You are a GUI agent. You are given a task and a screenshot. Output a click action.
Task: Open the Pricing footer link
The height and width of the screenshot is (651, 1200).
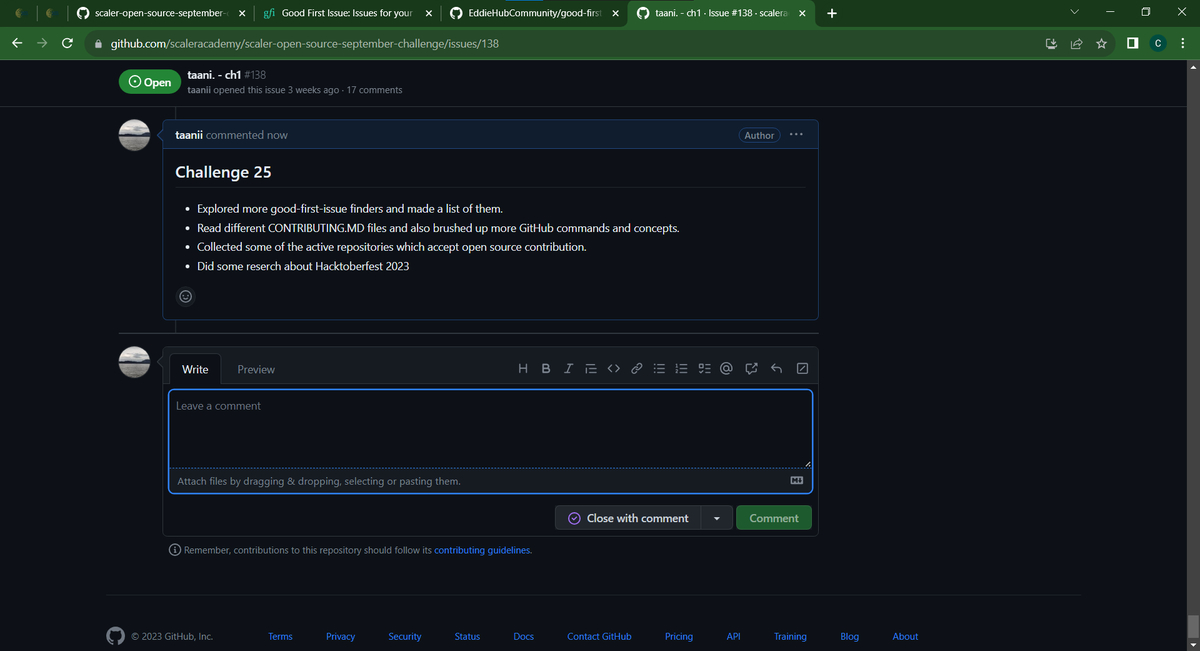[x=679, y=636]
